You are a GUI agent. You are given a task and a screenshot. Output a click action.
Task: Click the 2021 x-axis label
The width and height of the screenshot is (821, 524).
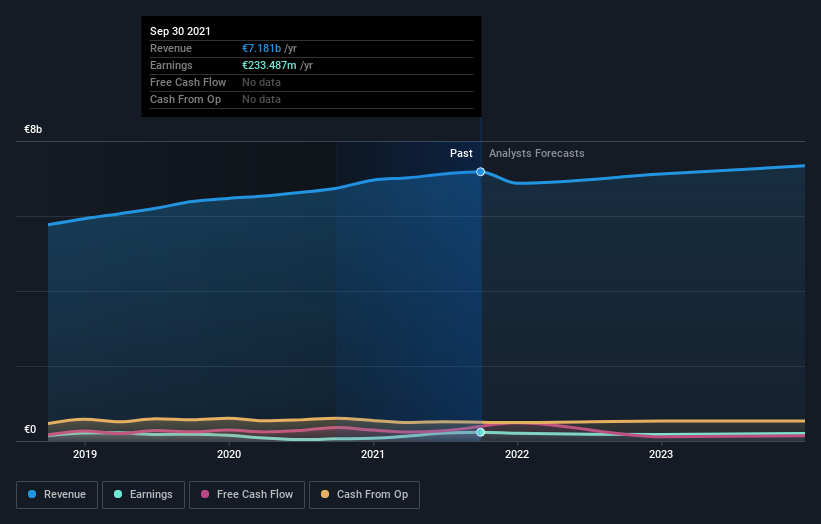(x=373, y=454)
